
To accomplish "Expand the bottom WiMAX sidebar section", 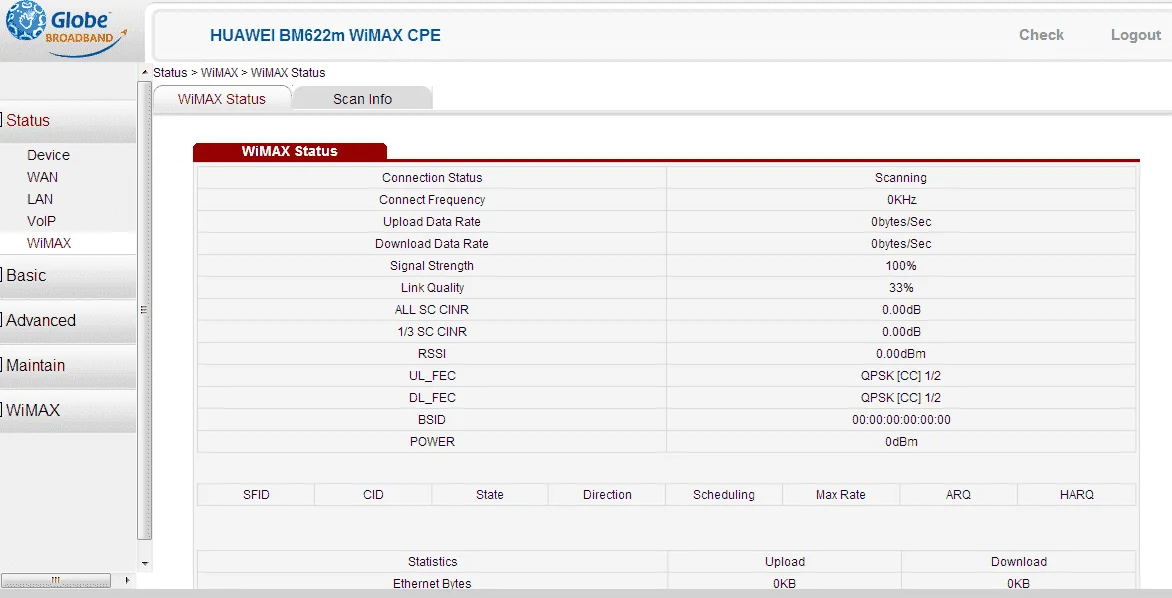I will [x=68, y=410].
